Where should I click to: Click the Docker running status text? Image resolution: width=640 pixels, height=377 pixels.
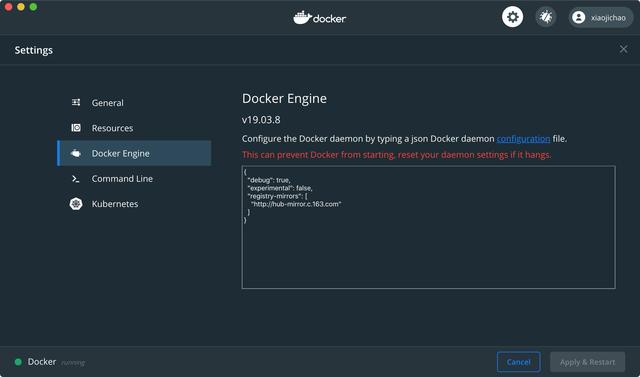pos(73,362)
